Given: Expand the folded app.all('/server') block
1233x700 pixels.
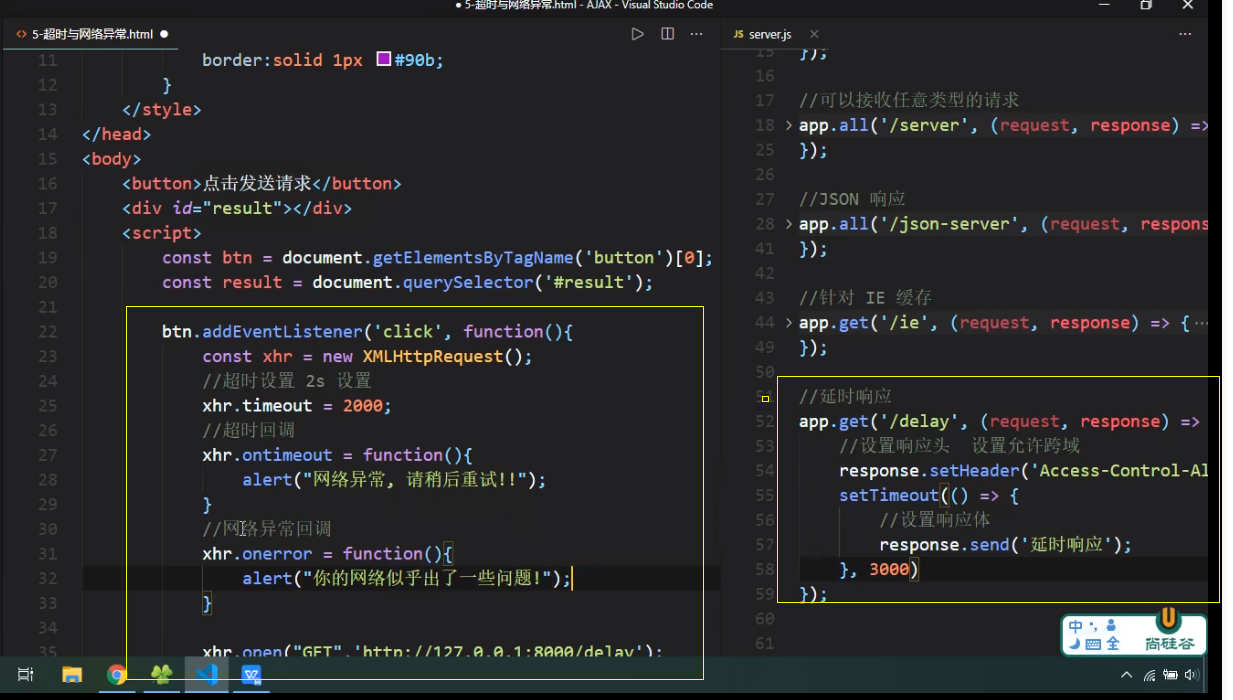Looking at the screenshot, I should pyautogui.click(x=789, y=125).
